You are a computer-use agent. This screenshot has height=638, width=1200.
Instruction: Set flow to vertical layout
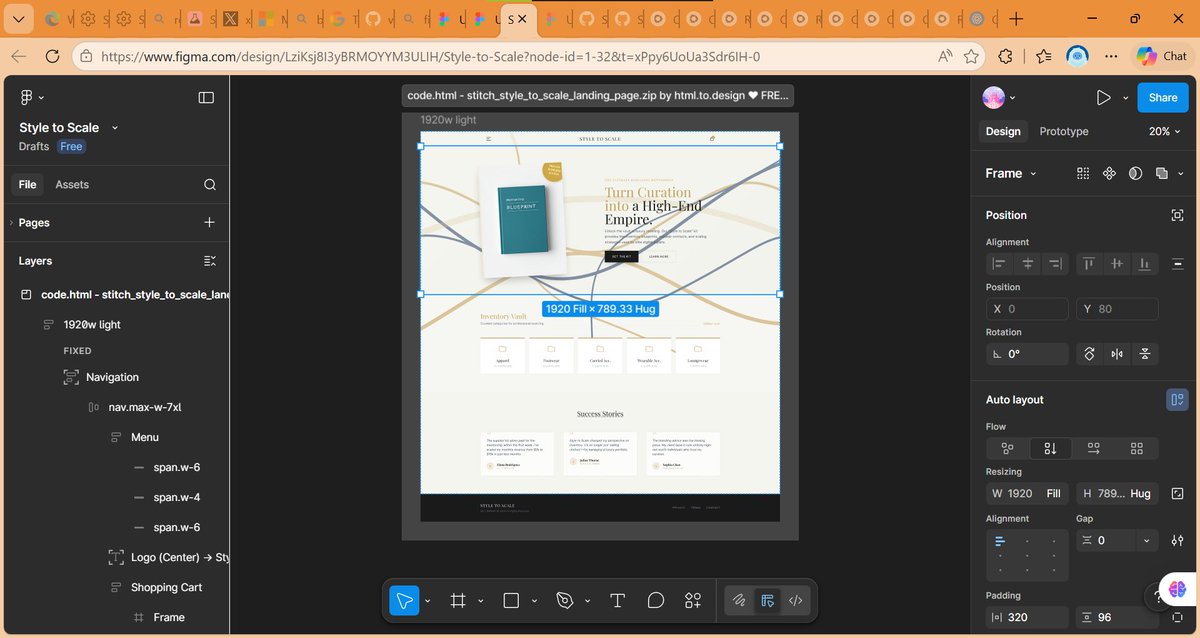[1050, 448]
